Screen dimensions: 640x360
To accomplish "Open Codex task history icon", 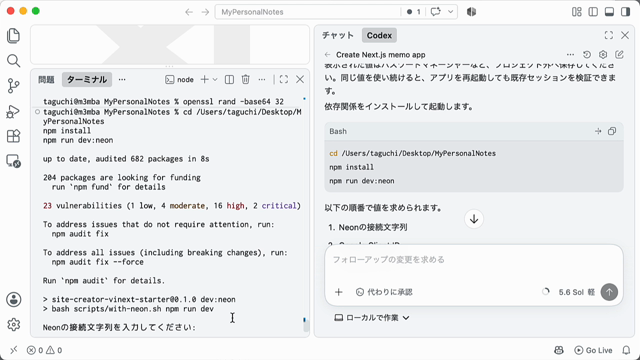I will 587,55.
